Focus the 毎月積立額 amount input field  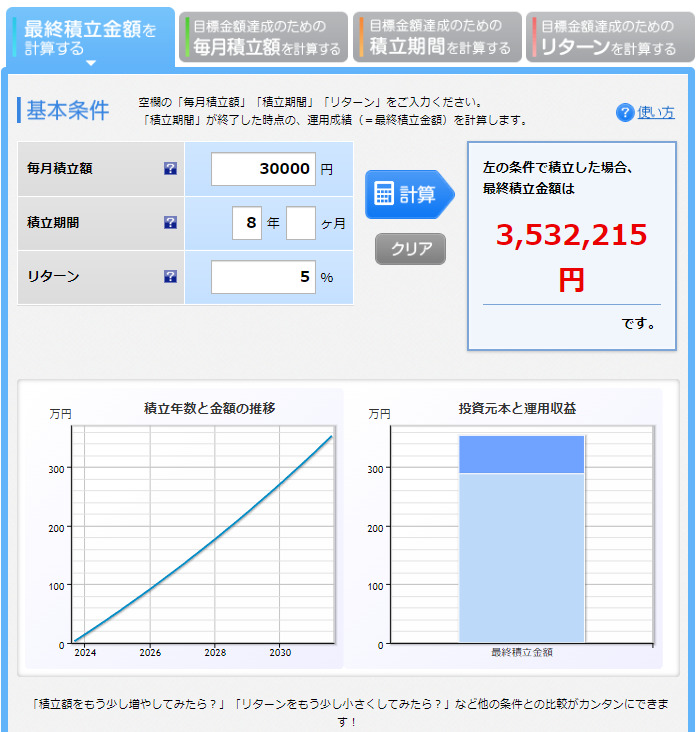click(x=263, y=169)
